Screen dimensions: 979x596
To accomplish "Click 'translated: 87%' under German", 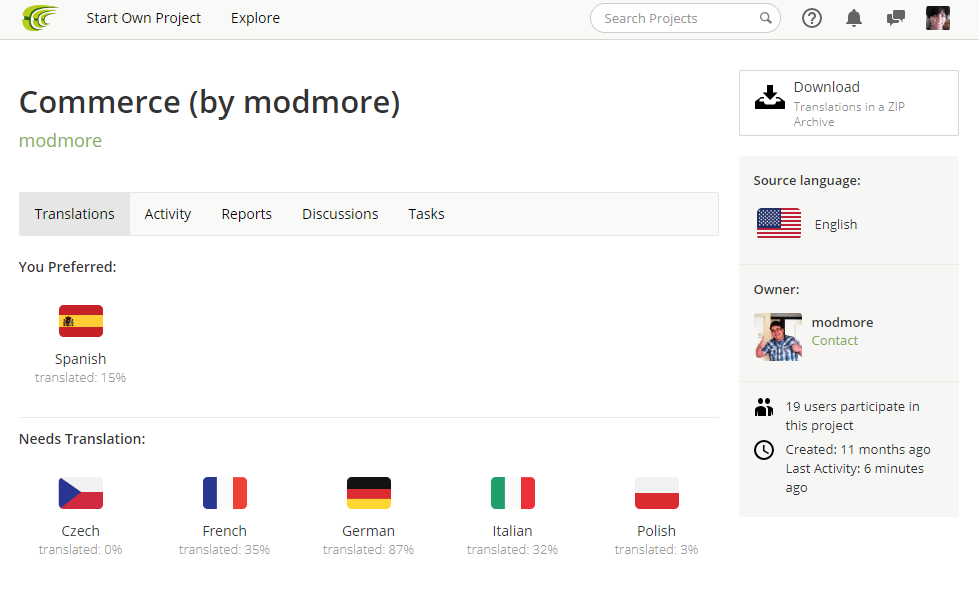I will pos(368,550).
